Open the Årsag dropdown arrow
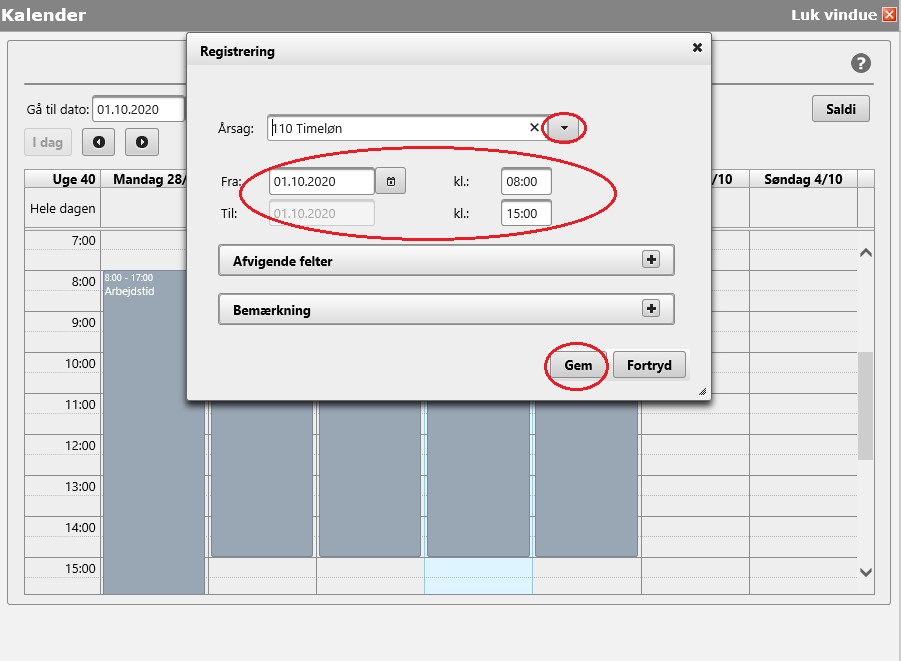The image size is (901, 661). tap(564, 127)
